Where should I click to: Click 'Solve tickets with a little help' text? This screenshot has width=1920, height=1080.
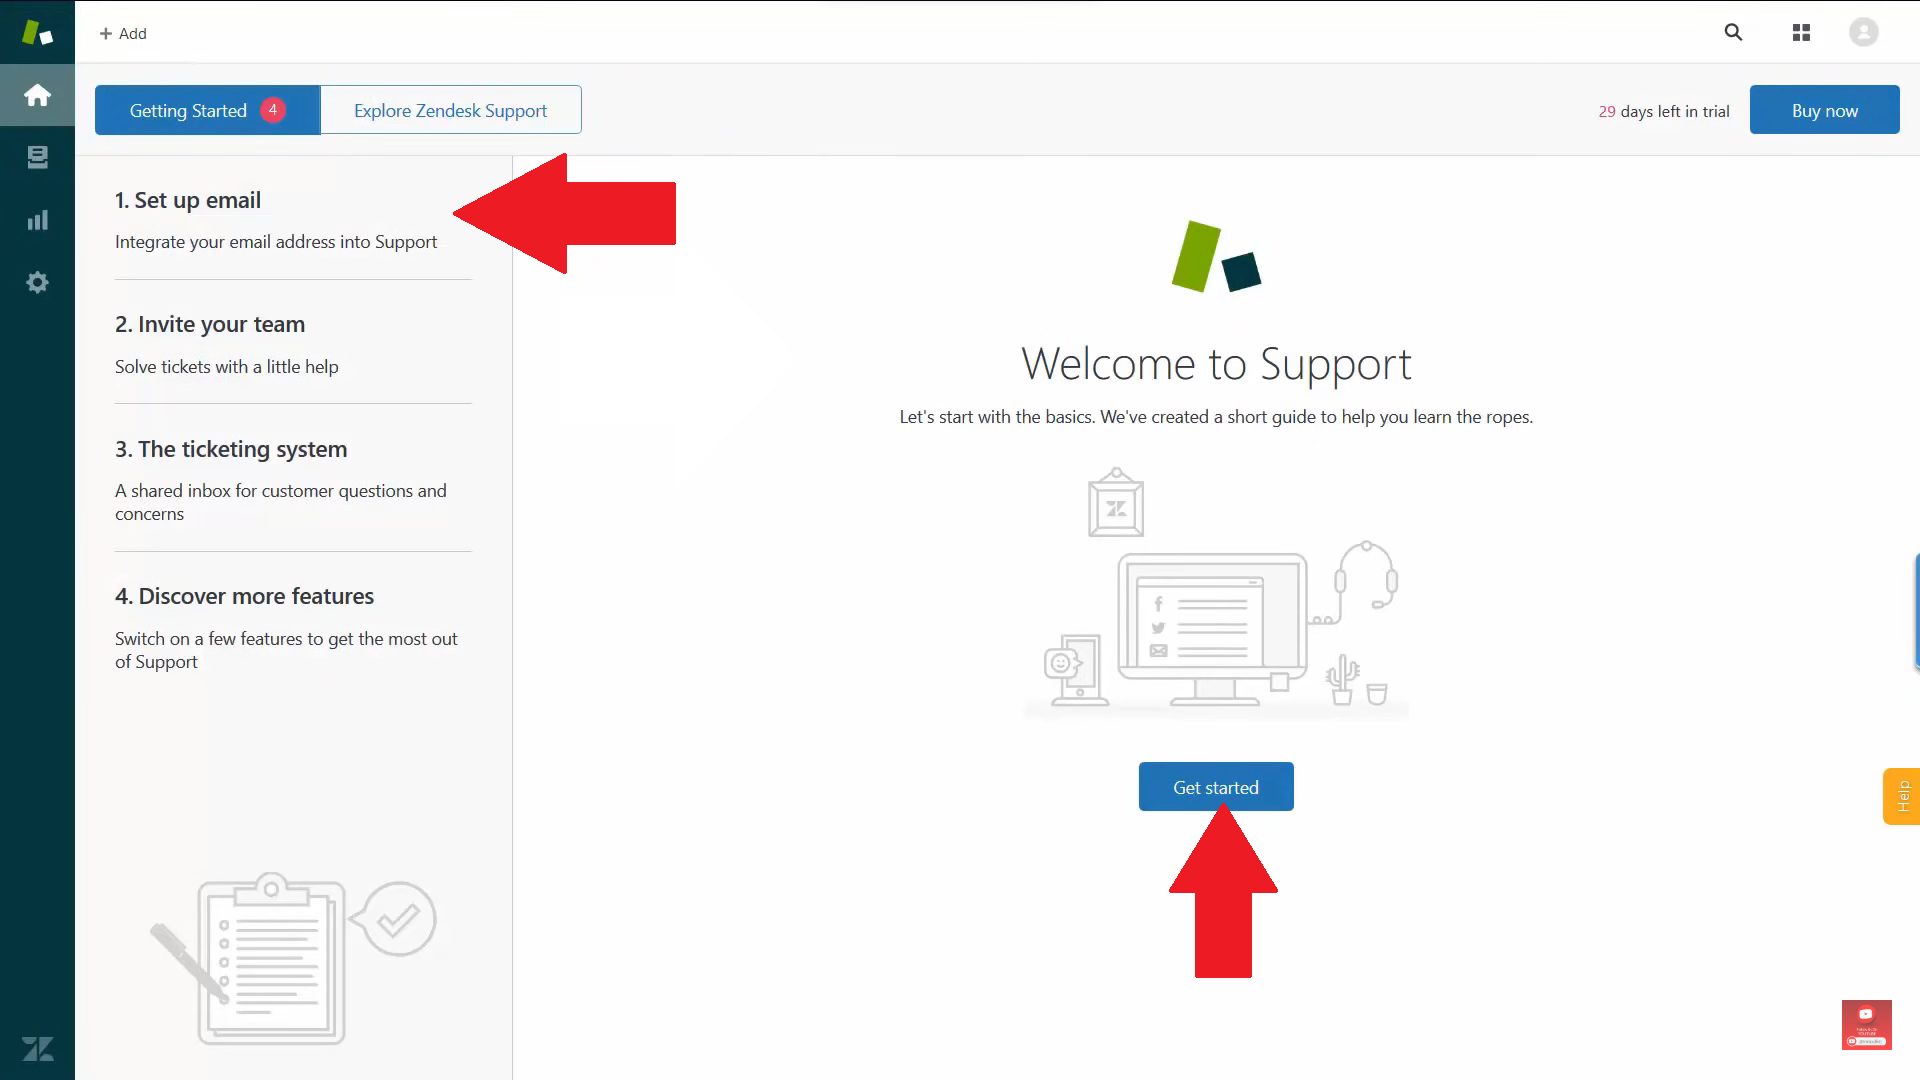[x=227, y=367]
